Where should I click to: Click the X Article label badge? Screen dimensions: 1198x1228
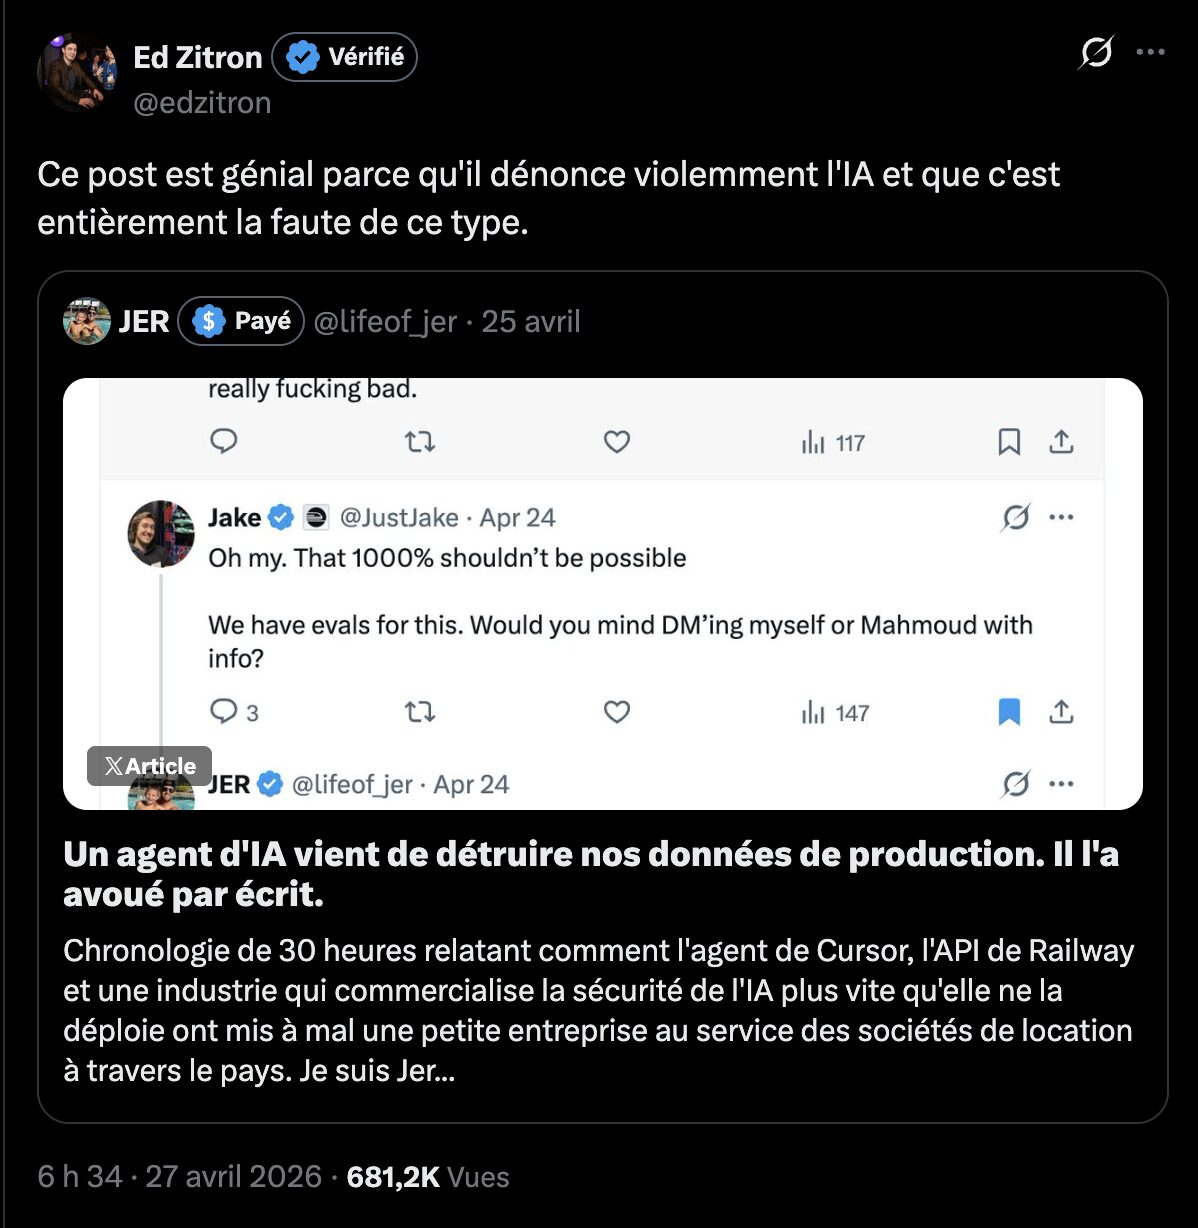point(149,766)
